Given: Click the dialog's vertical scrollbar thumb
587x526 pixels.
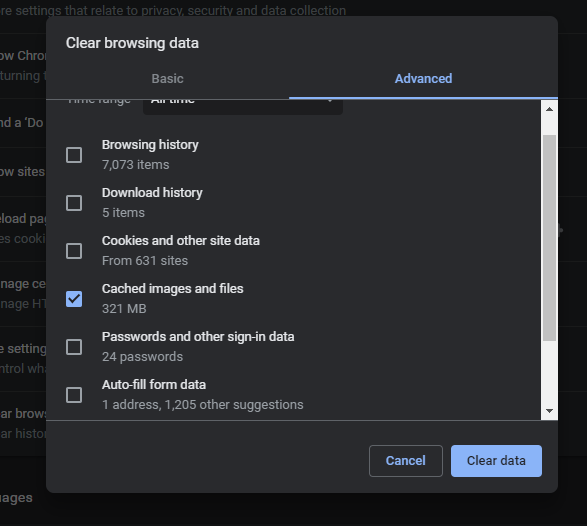Looking at the screenshot, I should [x=549, y=238].
